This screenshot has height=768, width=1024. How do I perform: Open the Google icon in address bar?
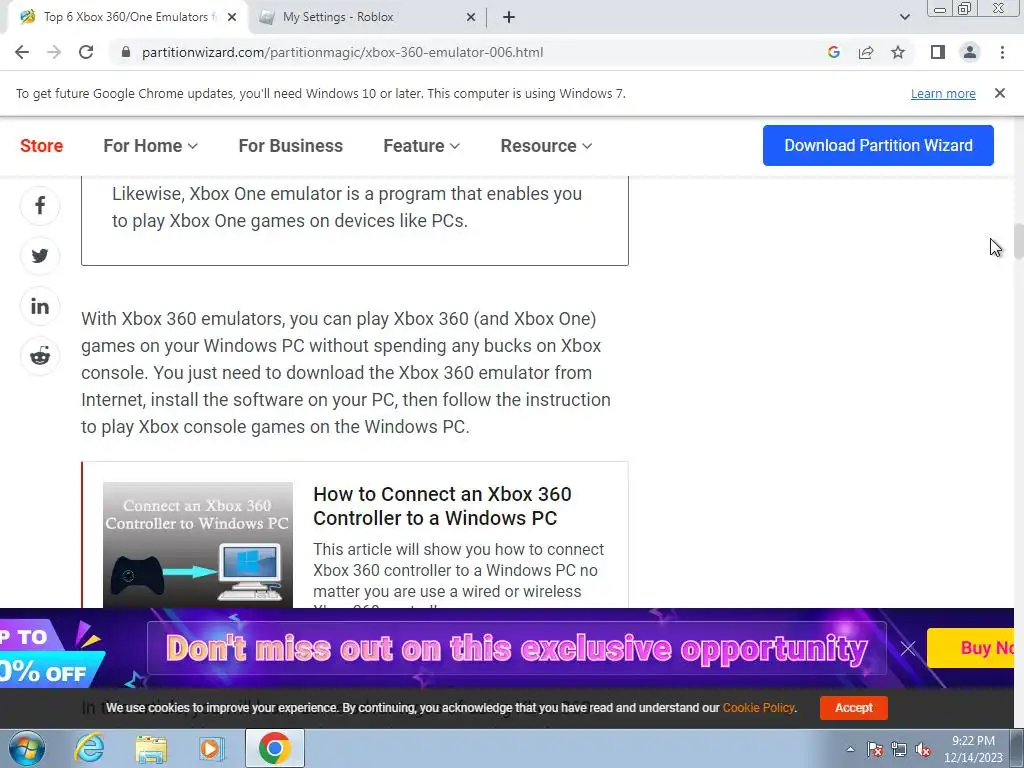coord(833,52)
